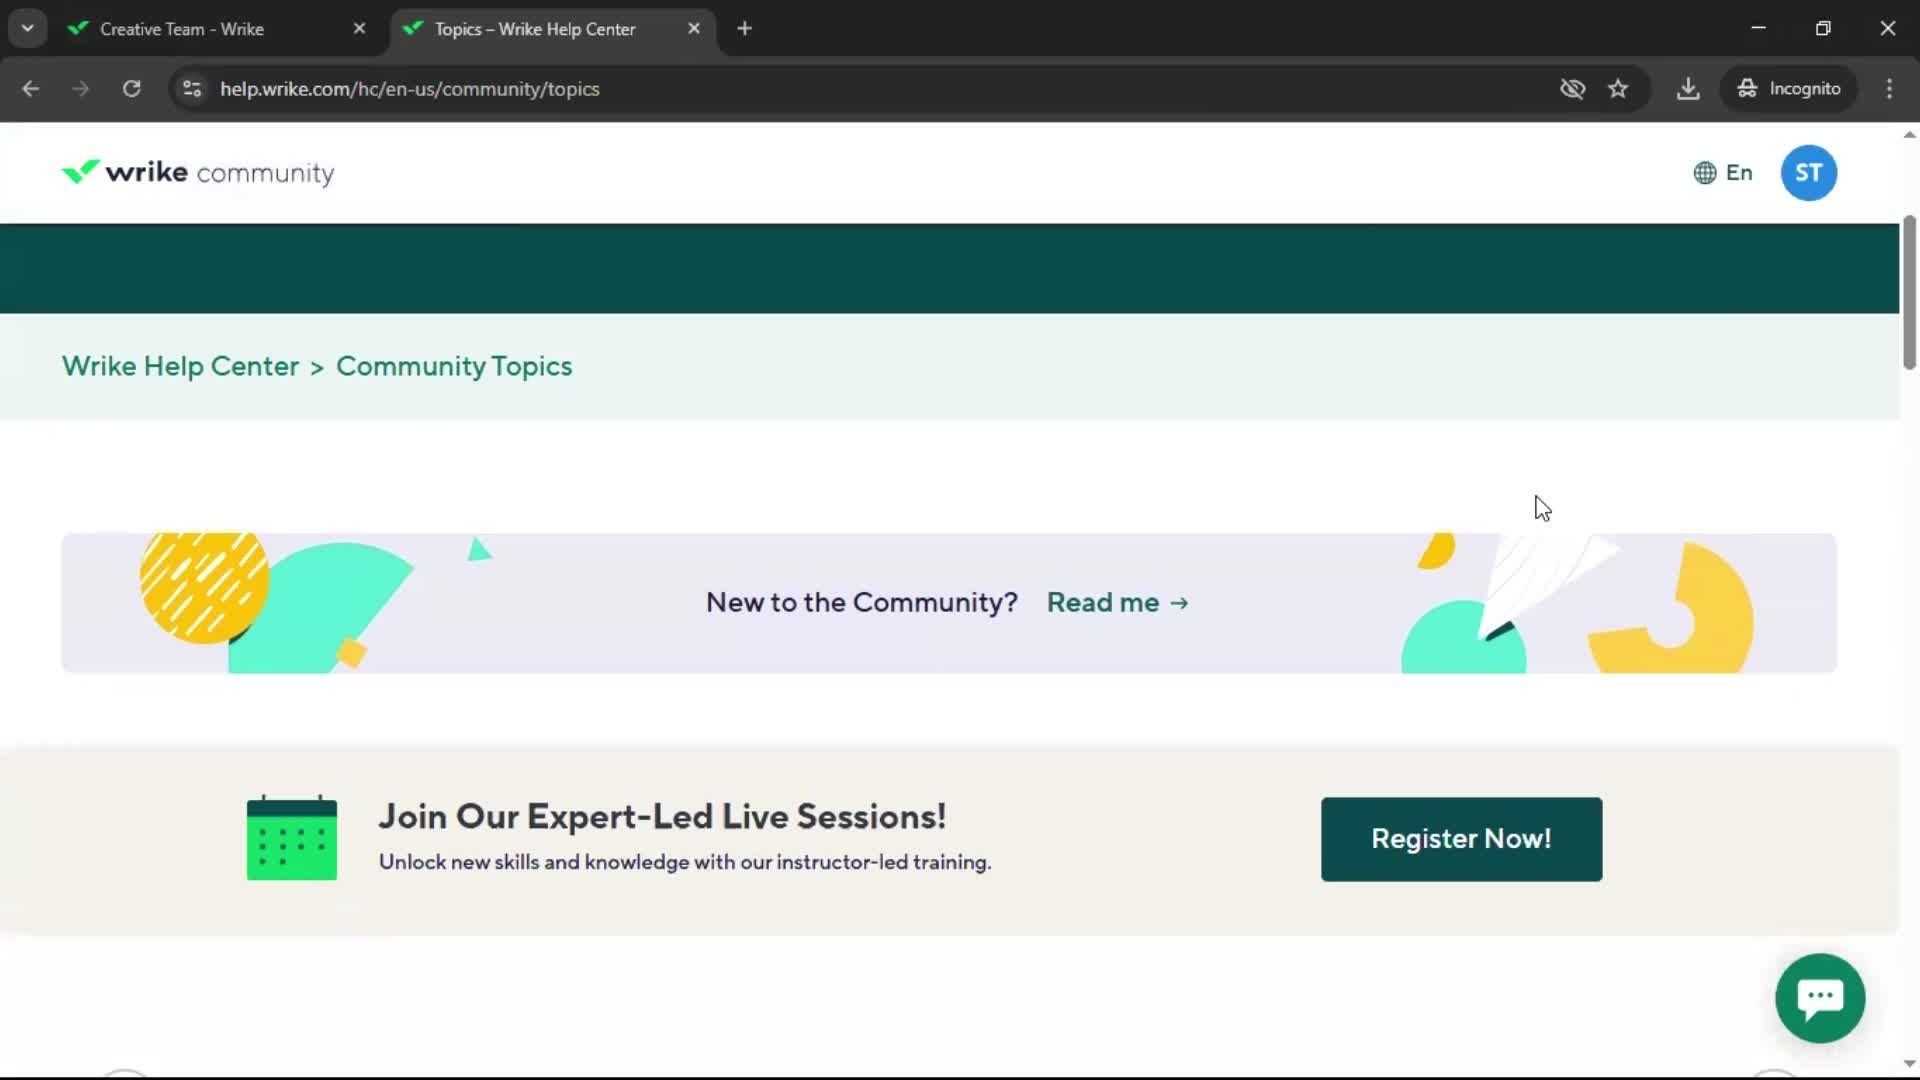
Task: Open the live chat bubble
Action: pos(1820,998)
